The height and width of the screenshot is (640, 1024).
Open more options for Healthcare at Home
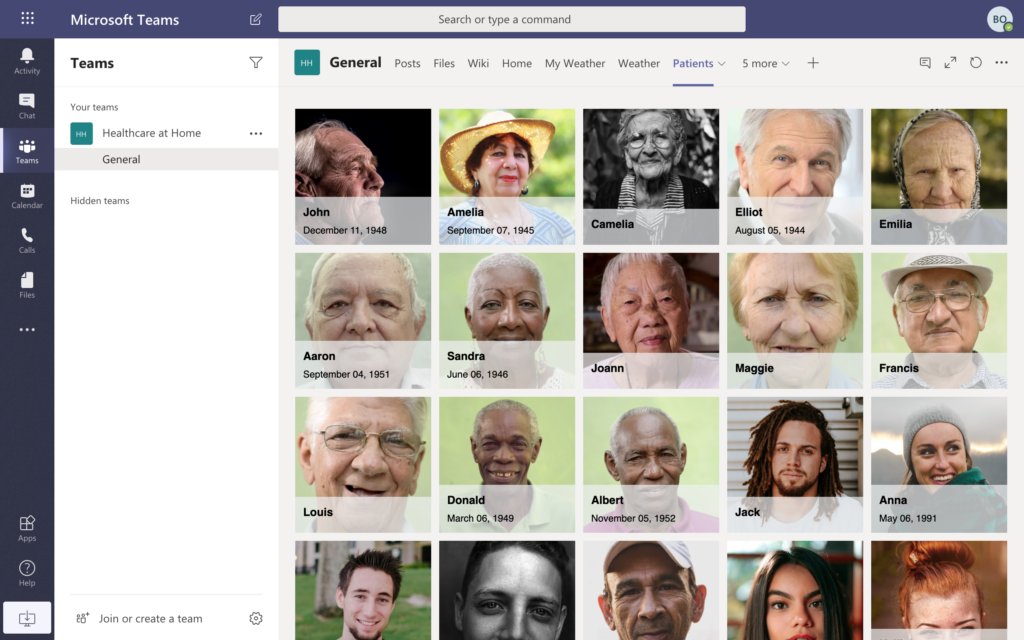256,133
